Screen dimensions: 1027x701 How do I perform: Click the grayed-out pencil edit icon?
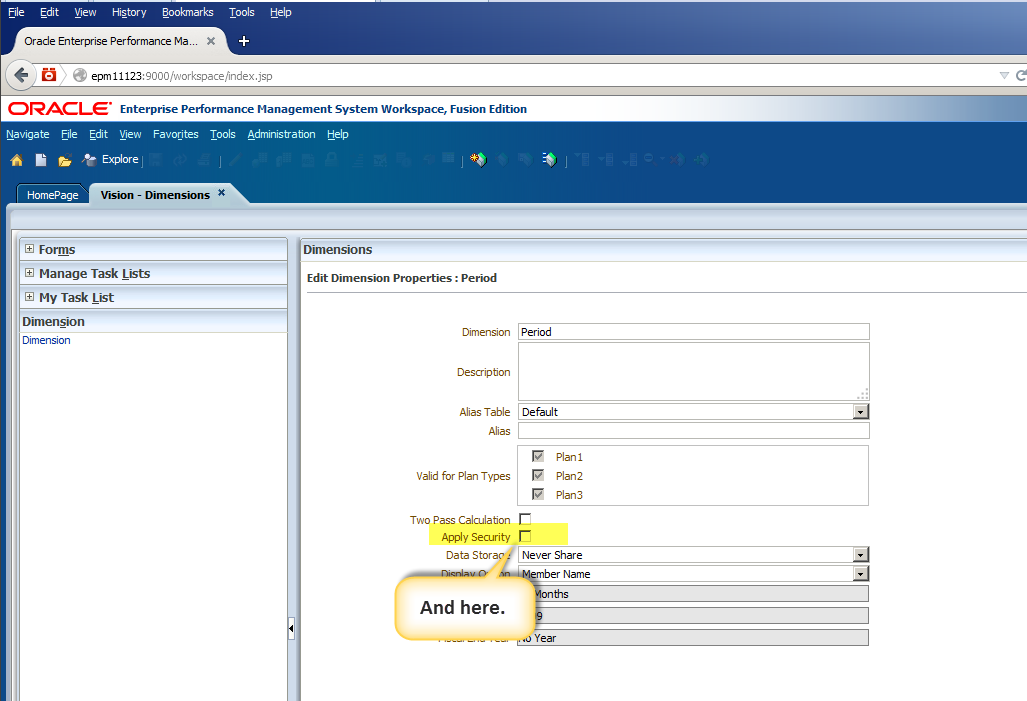(236, 159)
